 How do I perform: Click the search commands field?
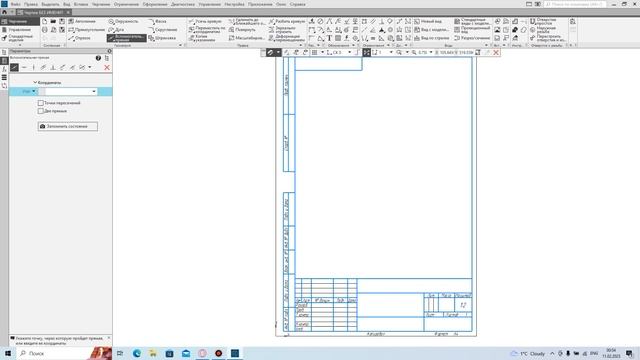(x=575, y=4)
